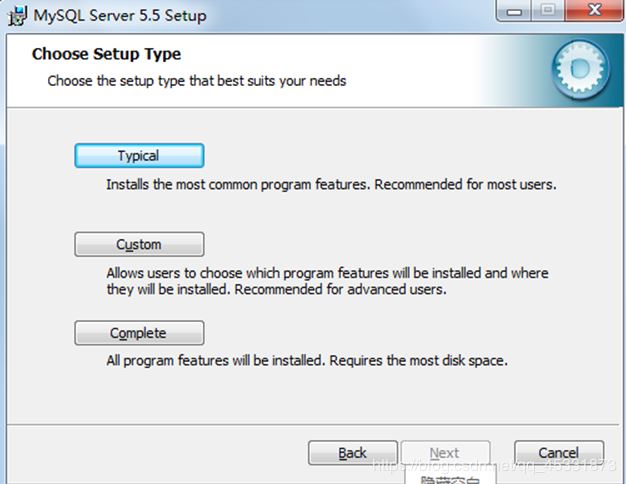Screen dimensions: 626x484
Task: Click the Complete option description text
Action: click(307, 360)
